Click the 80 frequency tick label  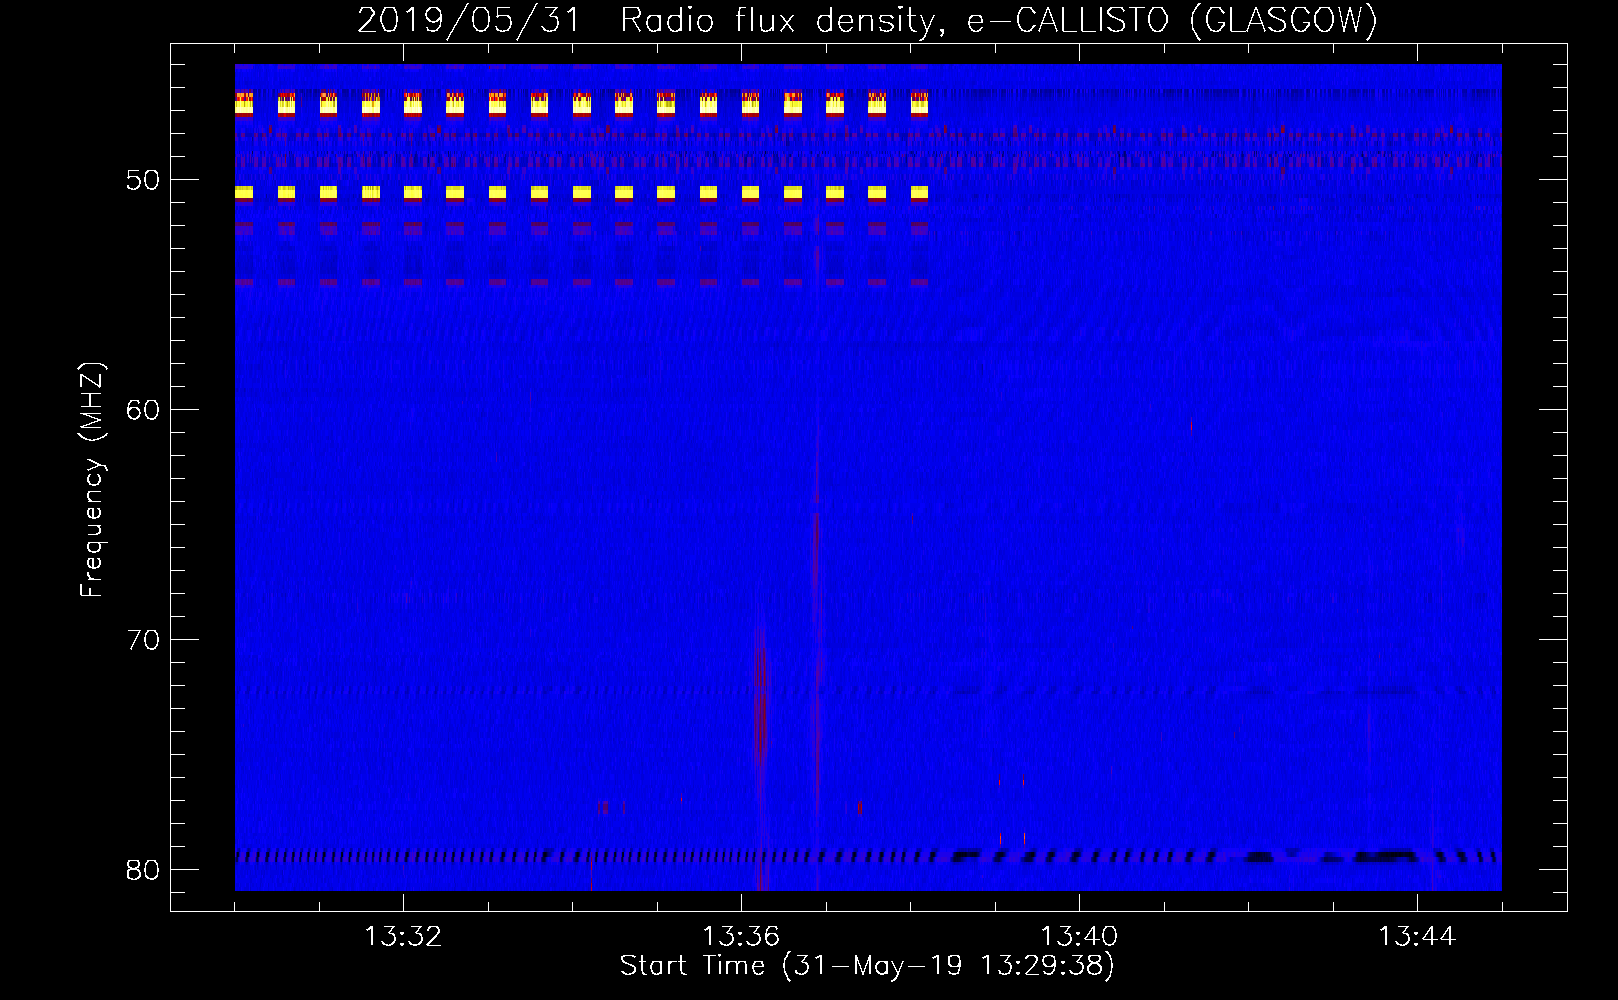pyautogui.click(x=143, y=871)
